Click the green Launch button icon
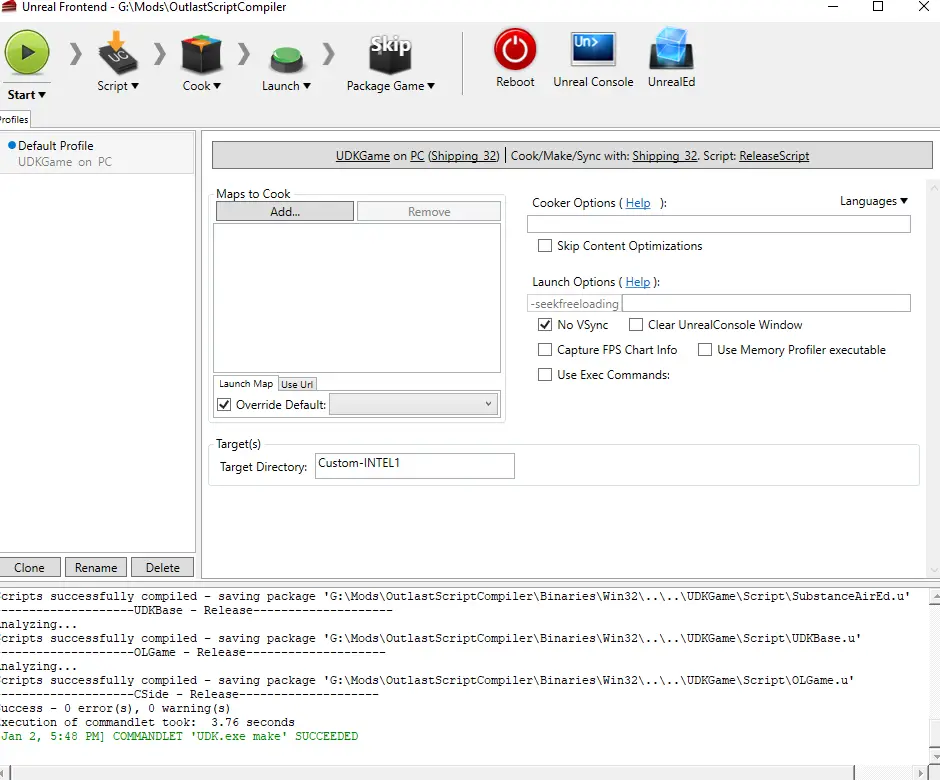940x780 pixels. (x=286, y=60)
